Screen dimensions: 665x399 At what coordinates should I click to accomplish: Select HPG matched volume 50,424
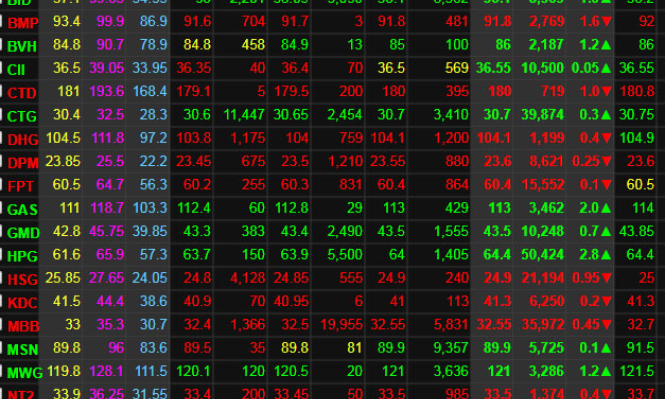click(x=542, y=254)
